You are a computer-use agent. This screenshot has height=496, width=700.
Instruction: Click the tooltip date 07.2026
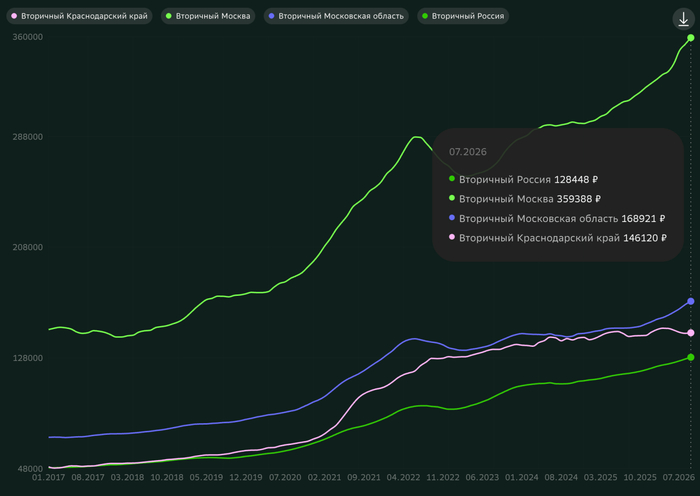(x=467, y=152)
